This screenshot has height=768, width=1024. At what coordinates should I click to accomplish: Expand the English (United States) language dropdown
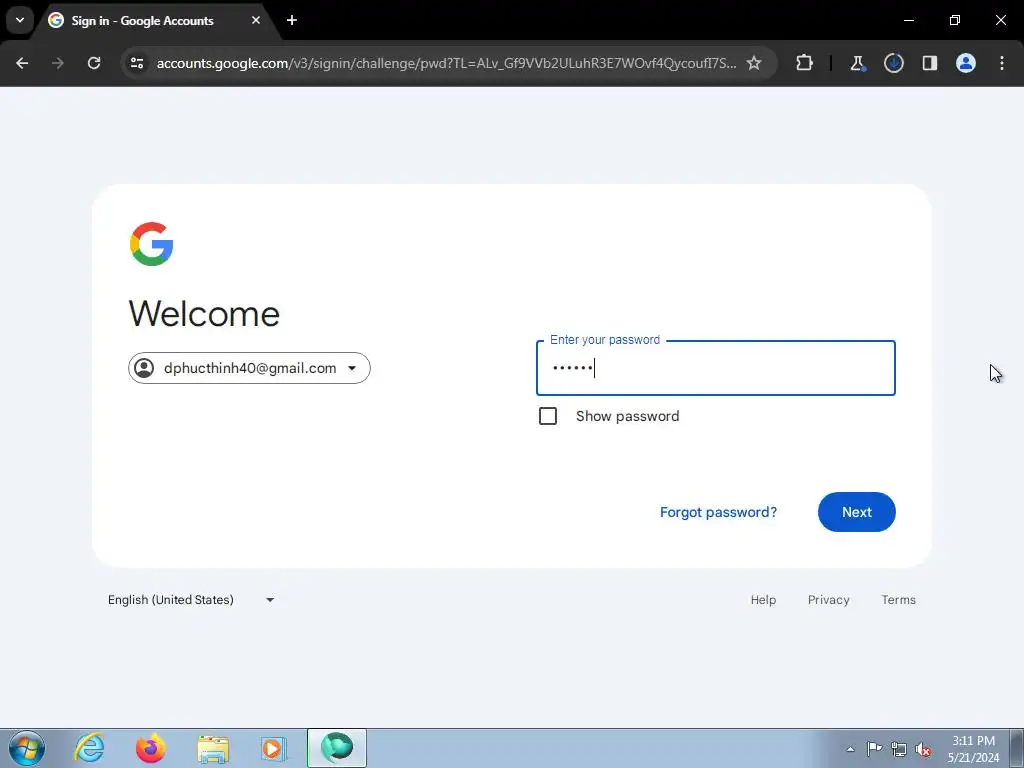pos(191,600)
